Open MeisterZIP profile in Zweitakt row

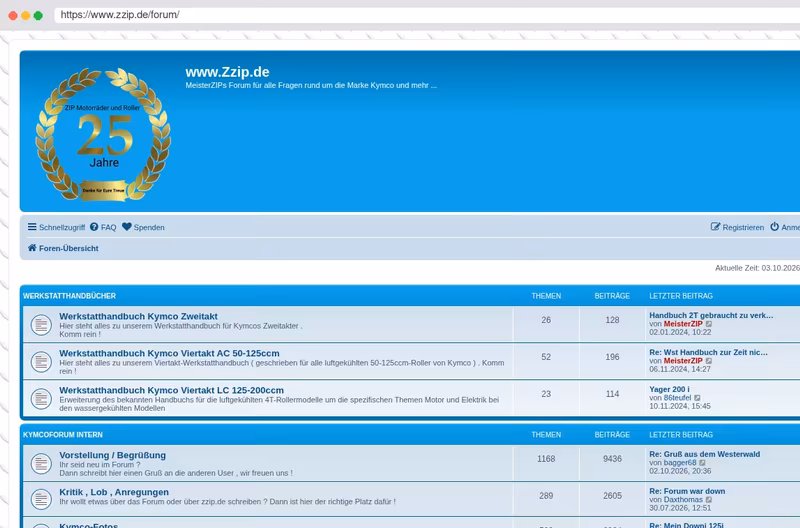pyautogui.click(x=683, y=324)
